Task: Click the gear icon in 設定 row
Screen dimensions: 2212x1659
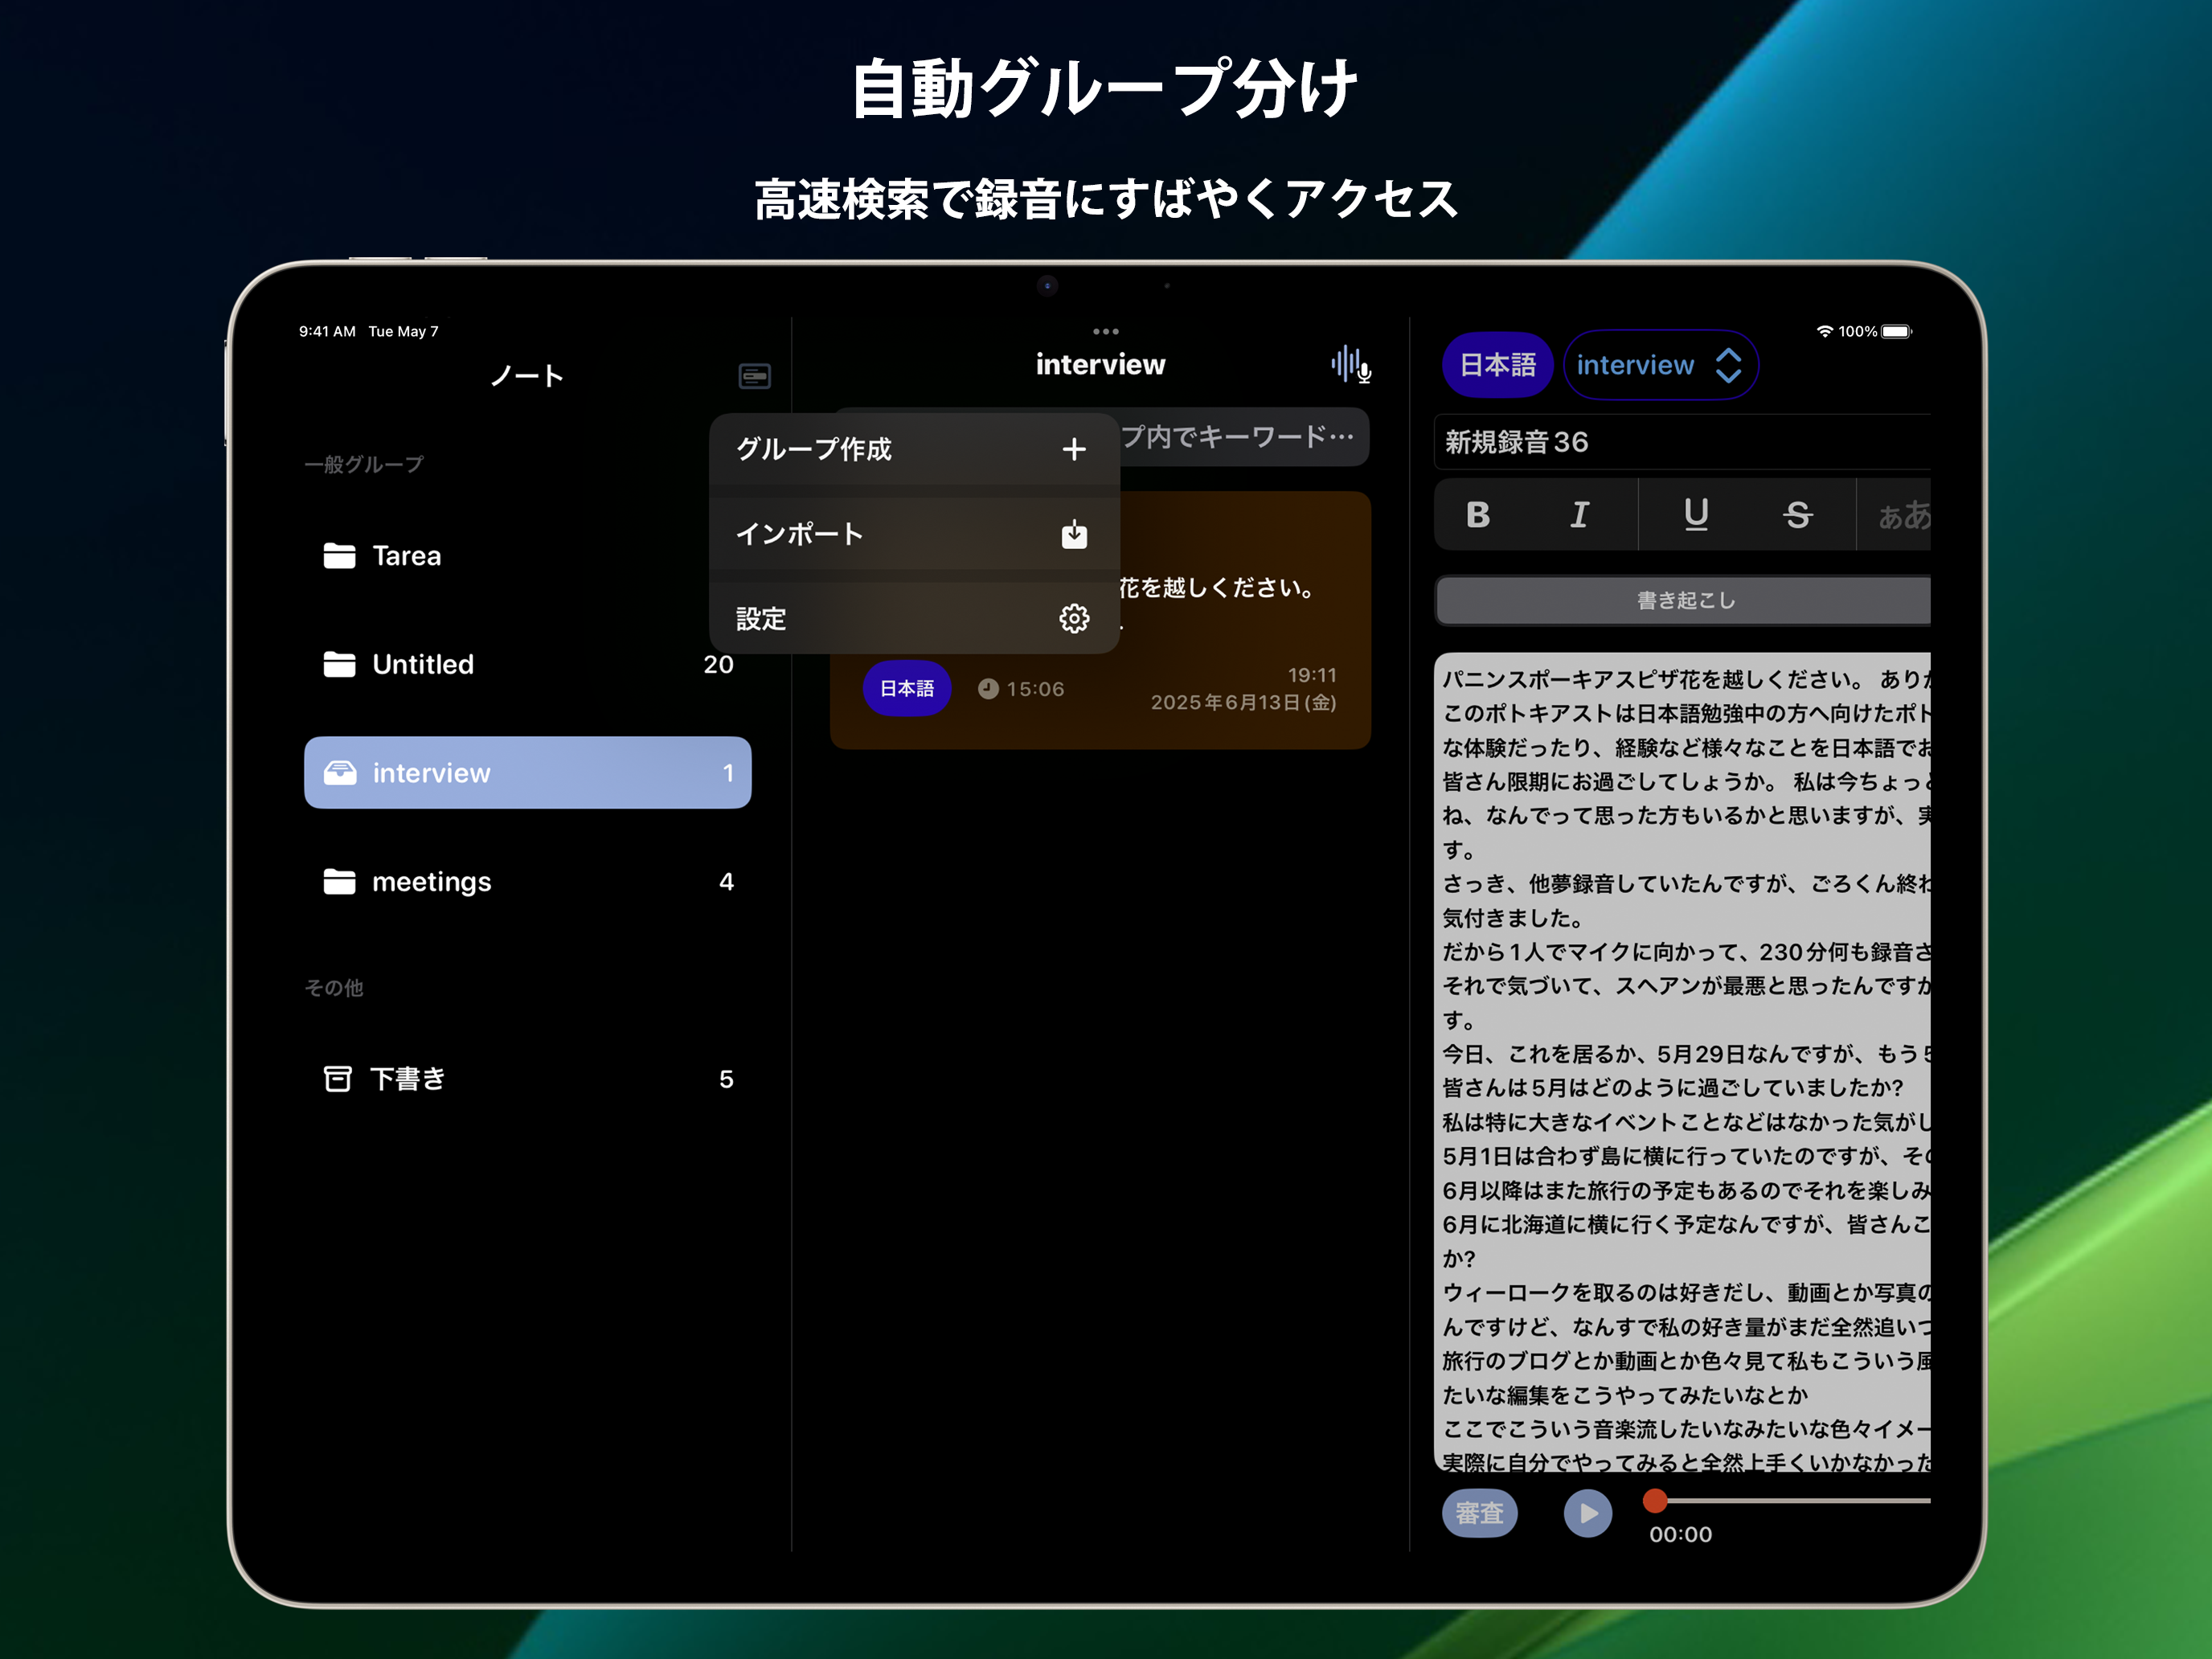Action: pyautogui.click(x=1074, y=618)
